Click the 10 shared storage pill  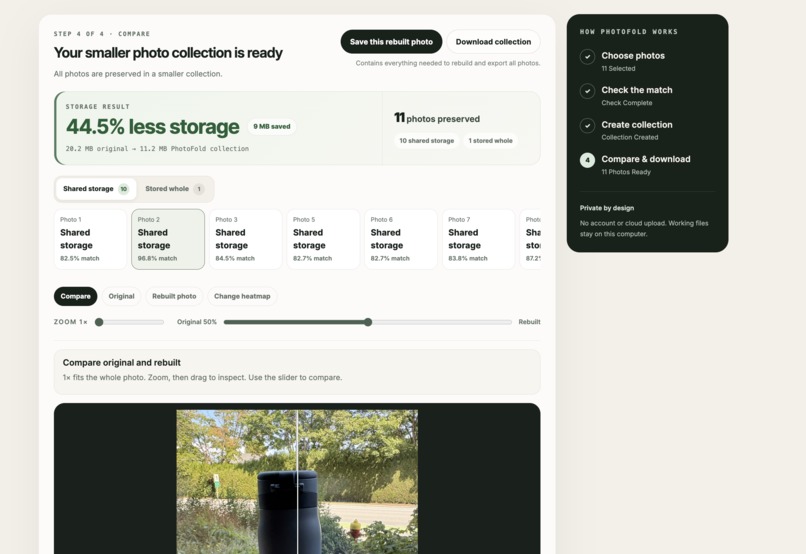[x=427, y=140]
